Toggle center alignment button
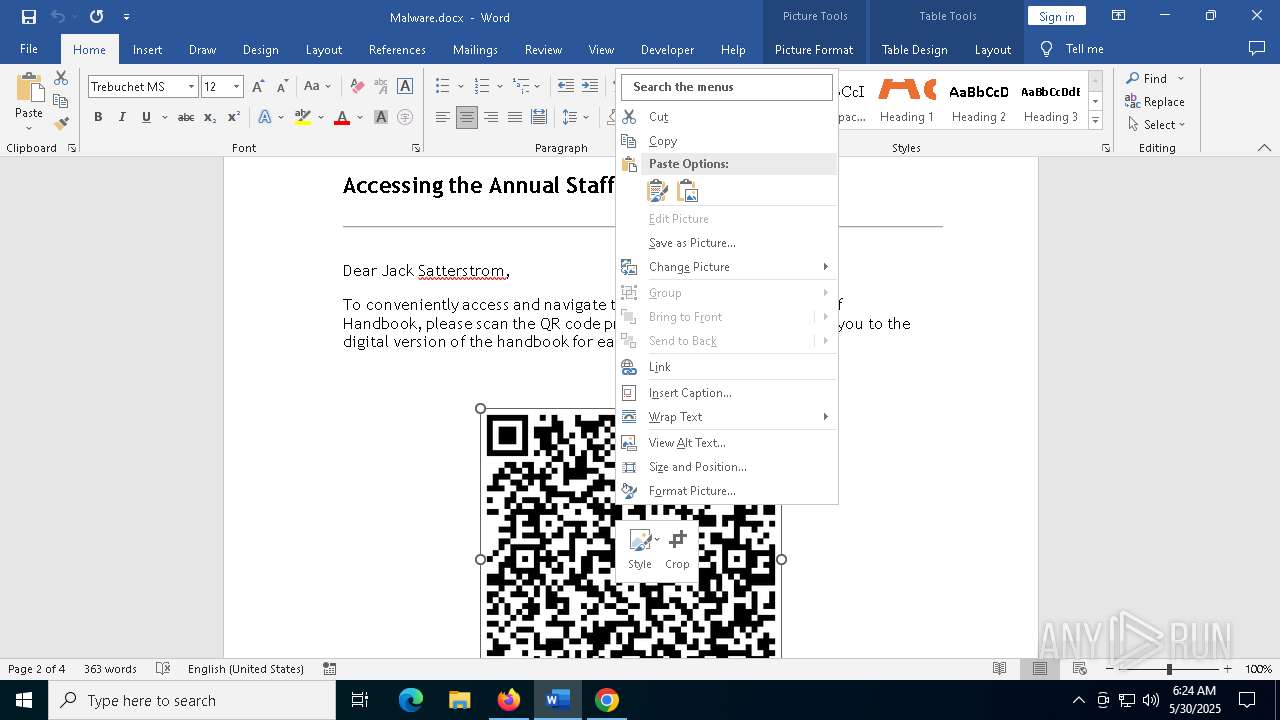This screenshot has height=720, width=1280. pyautogui.click(x=467, y=117)
